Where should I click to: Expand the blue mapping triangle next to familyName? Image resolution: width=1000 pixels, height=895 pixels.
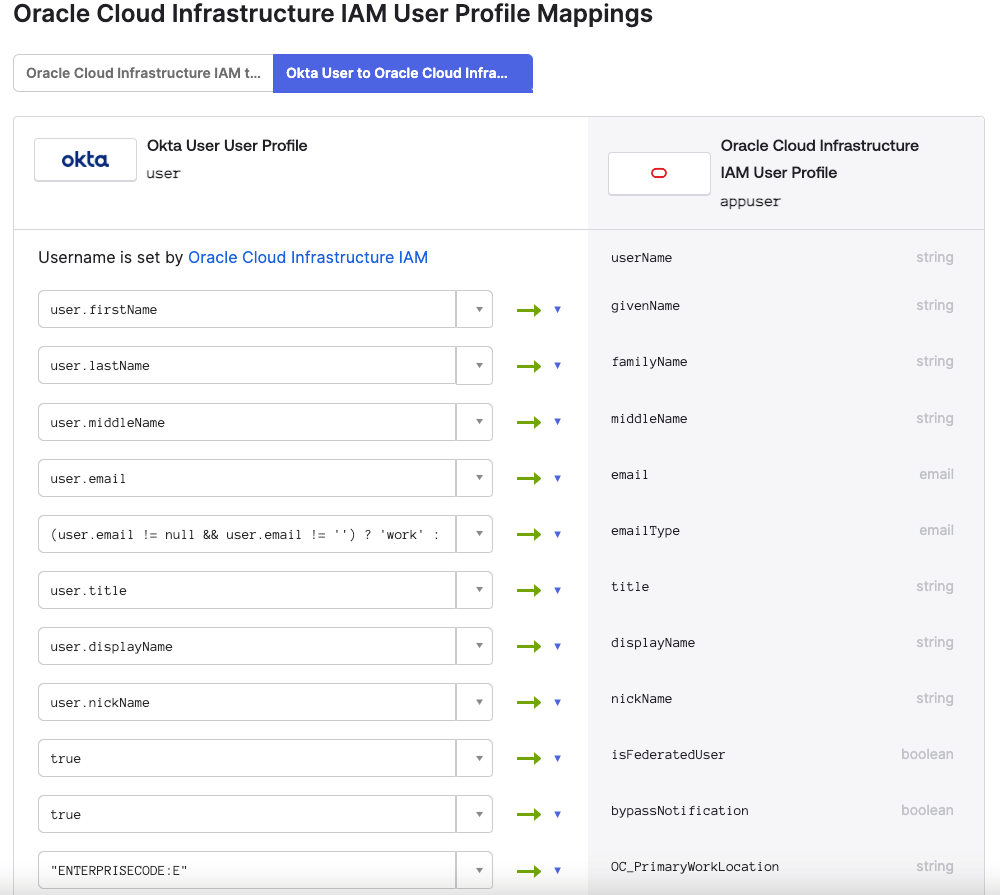point(558,365)
